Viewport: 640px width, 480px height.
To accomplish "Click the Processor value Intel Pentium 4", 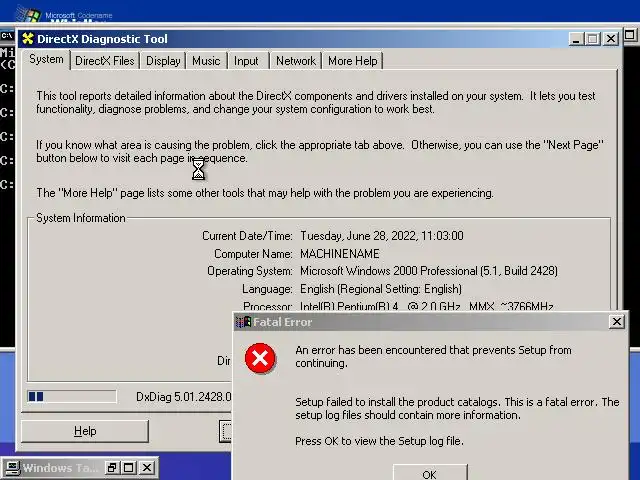I will pyautogui.click(x=427, y=306).
